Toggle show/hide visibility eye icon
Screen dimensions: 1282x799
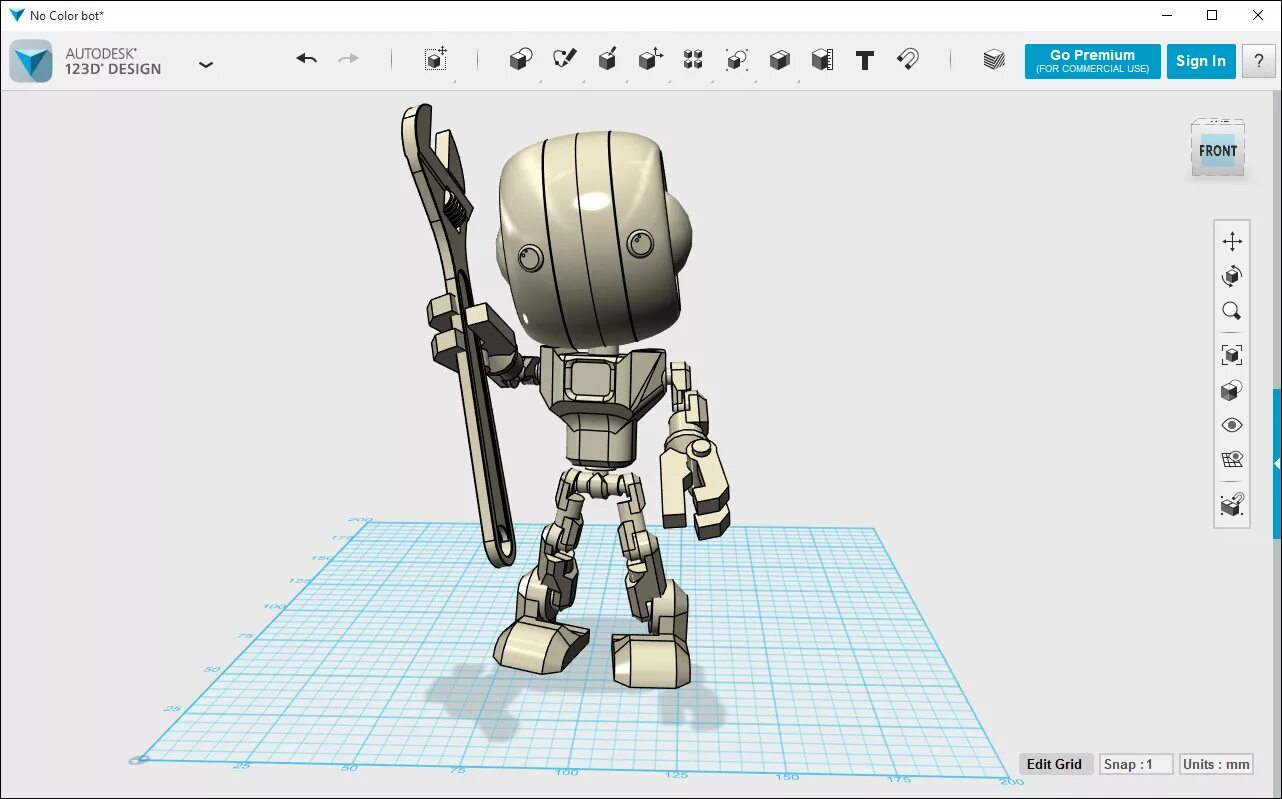(1232, 425)
